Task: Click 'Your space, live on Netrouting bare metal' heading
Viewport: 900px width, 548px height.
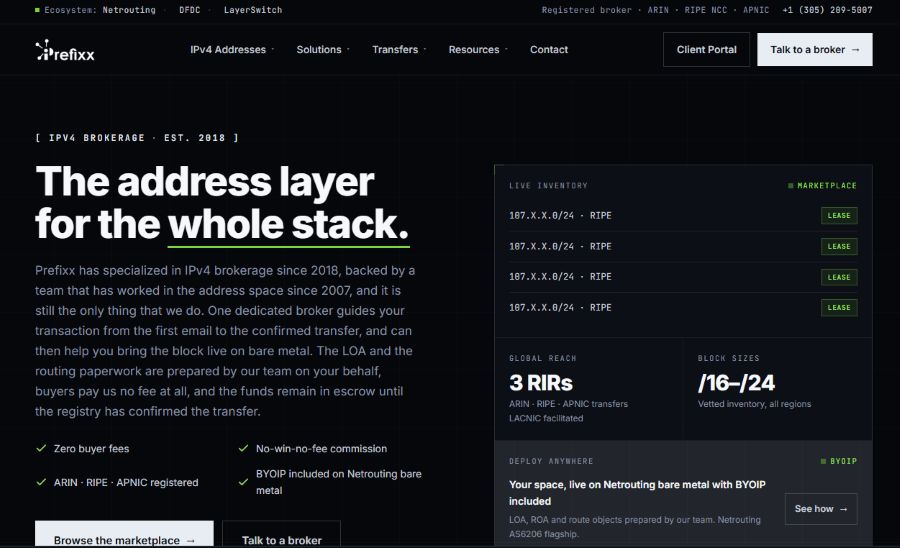Action: point(637,492)
